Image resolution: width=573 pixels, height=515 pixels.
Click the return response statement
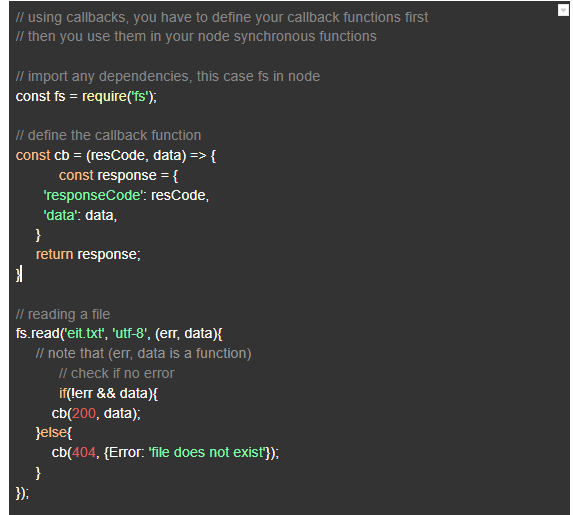click(x=88, y=254)
